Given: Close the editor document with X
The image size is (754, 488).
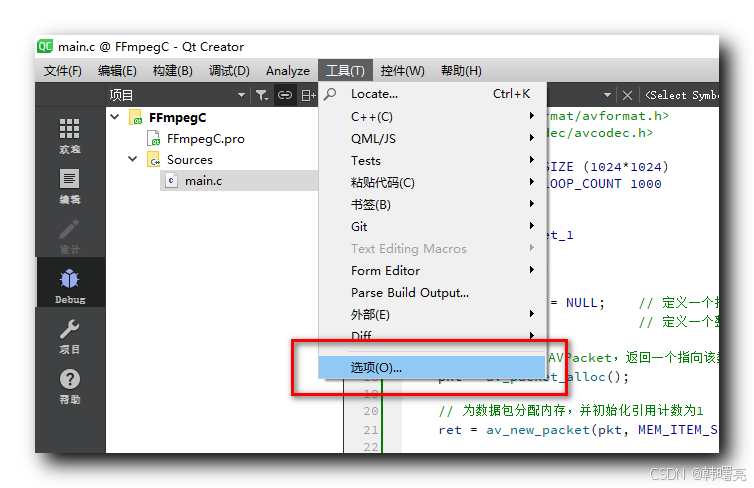Looking at the screenshot, I should [627, 95].
